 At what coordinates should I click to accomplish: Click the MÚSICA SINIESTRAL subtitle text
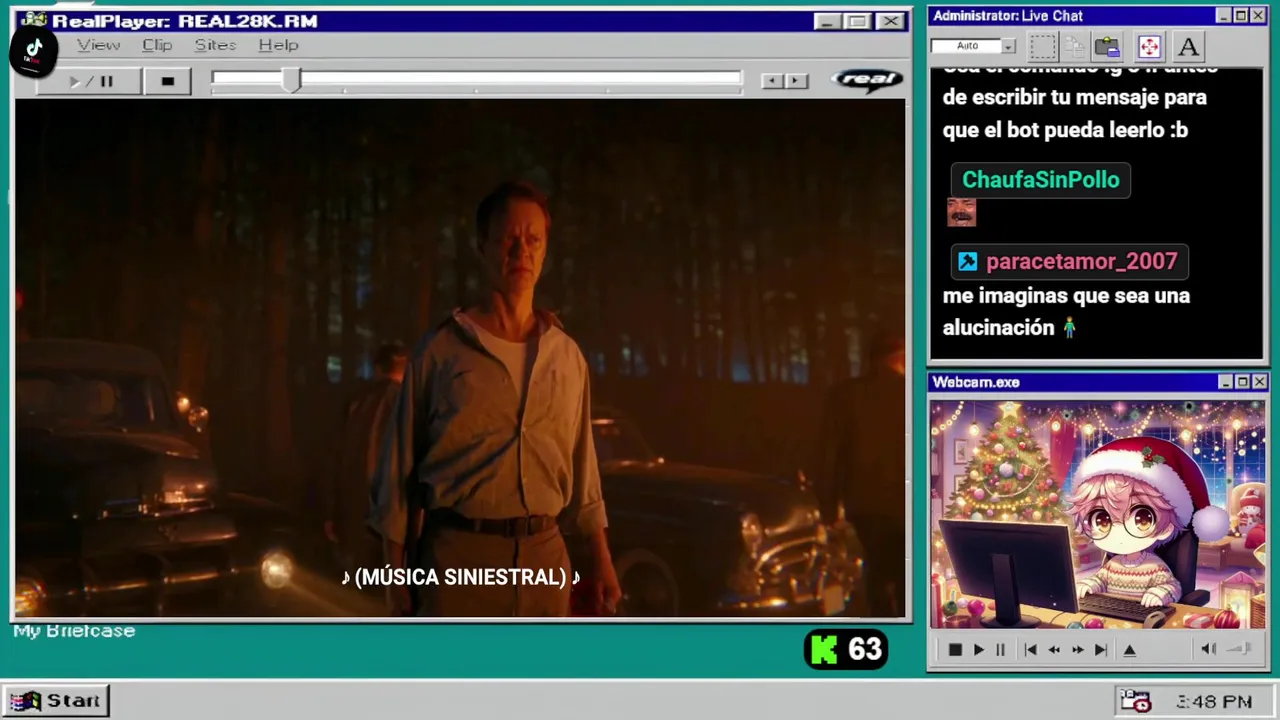(460, 577)
